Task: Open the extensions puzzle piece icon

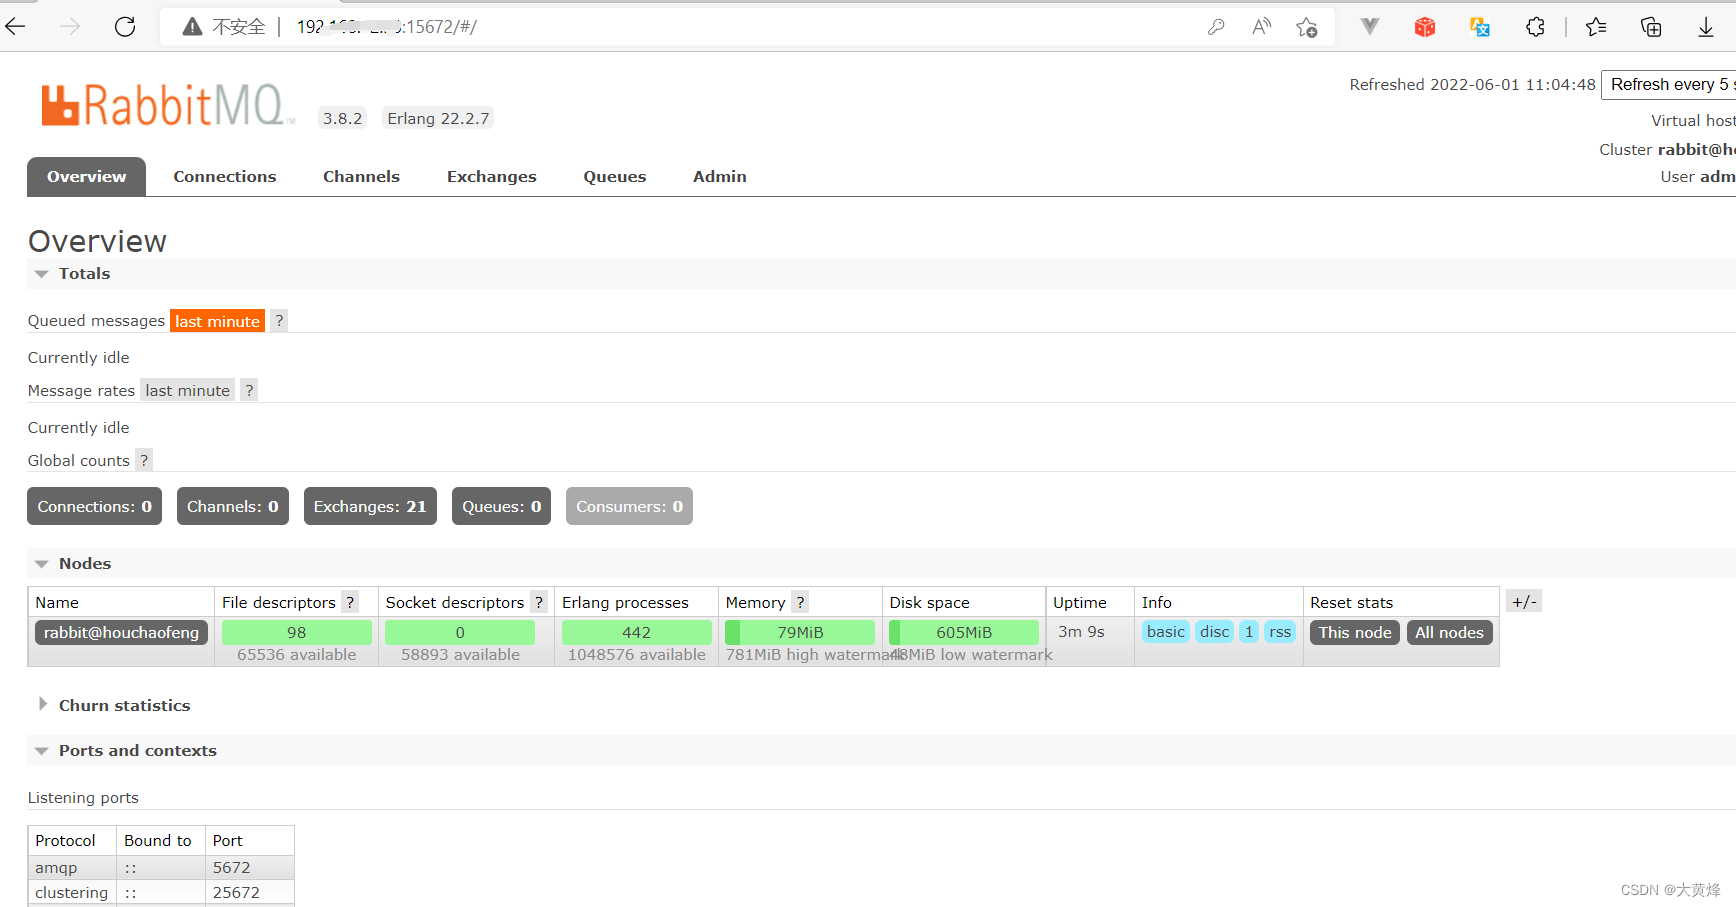Action: [x=1535, y=27]
